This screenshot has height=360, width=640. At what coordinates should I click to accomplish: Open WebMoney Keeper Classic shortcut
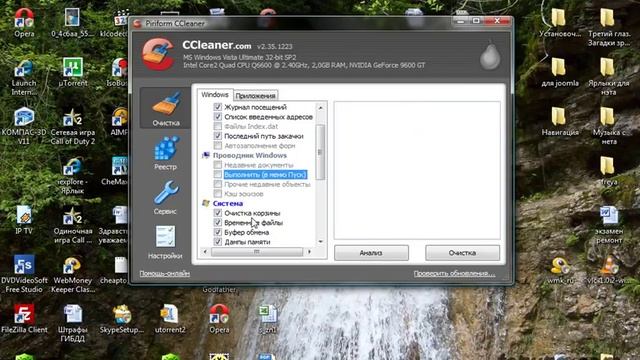click(73, 274)
